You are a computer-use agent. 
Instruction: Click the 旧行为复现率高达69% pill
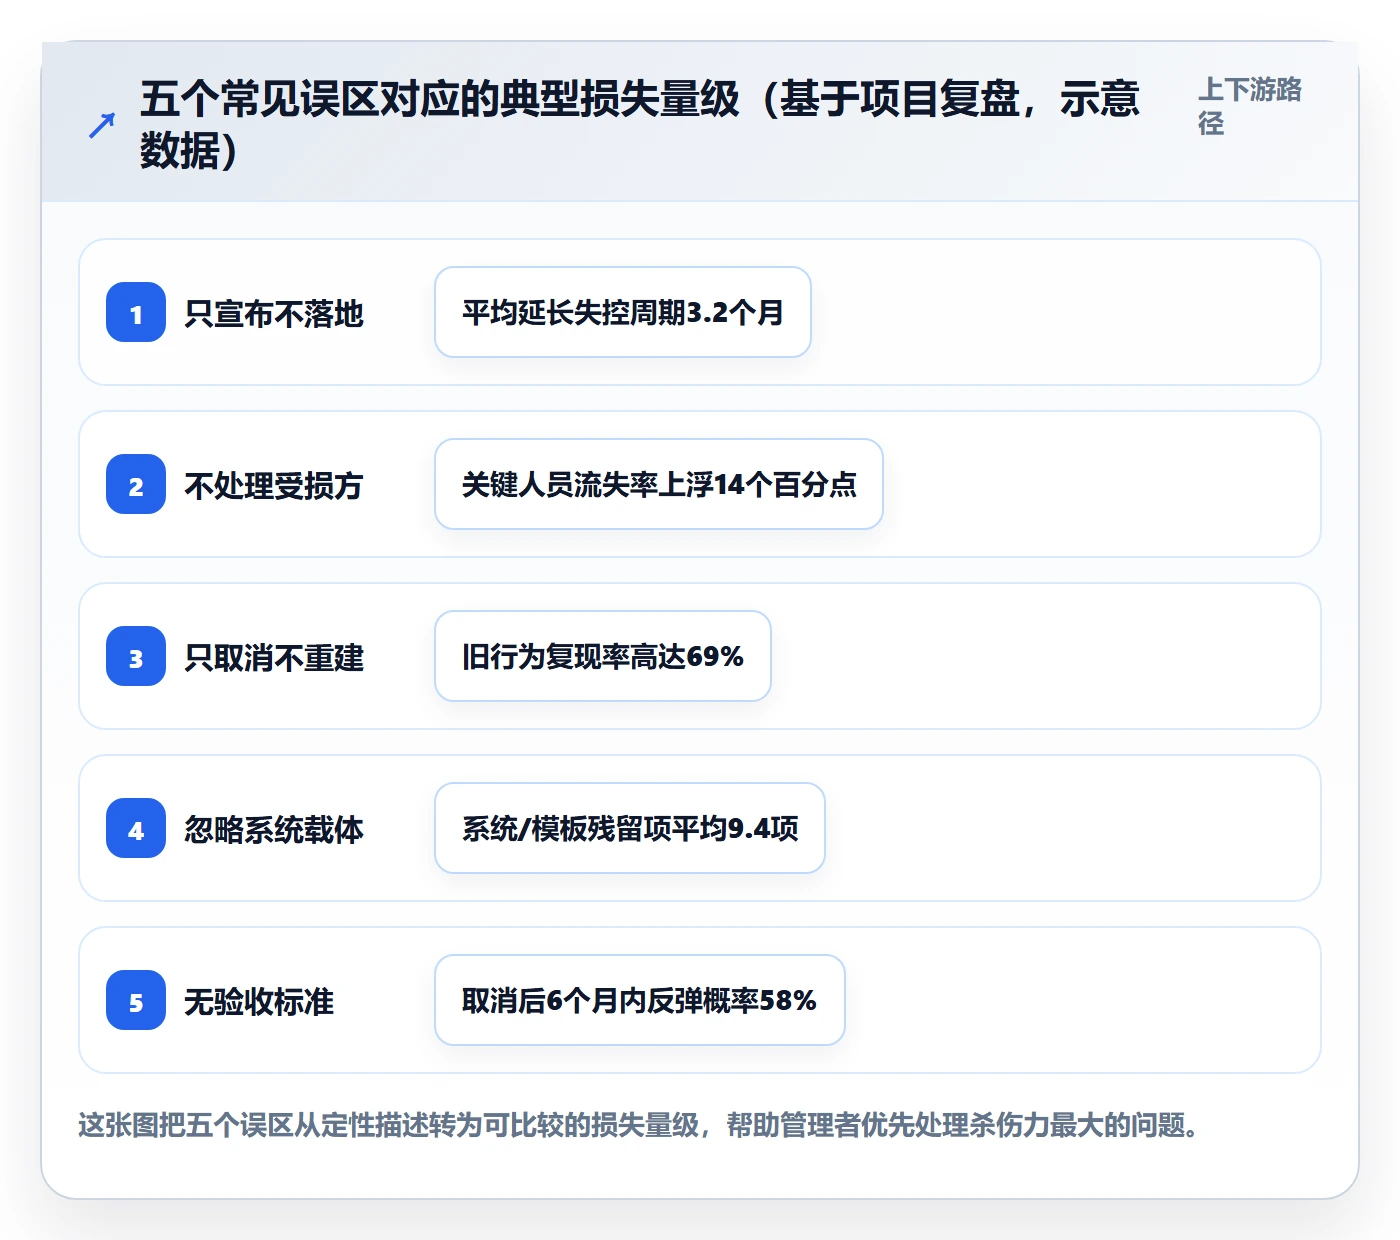(603, 656)
